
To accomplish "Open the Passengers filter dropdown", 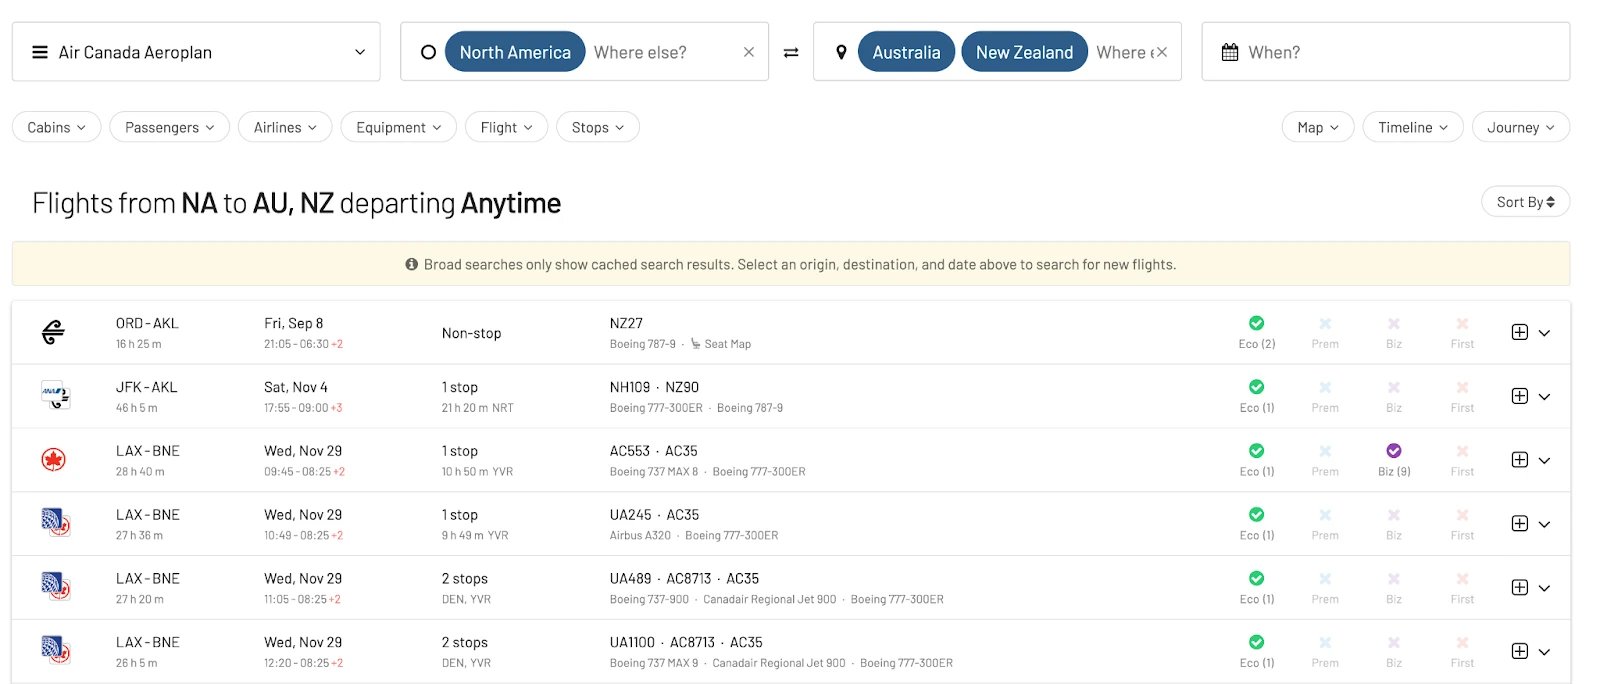I will [170, 127].
